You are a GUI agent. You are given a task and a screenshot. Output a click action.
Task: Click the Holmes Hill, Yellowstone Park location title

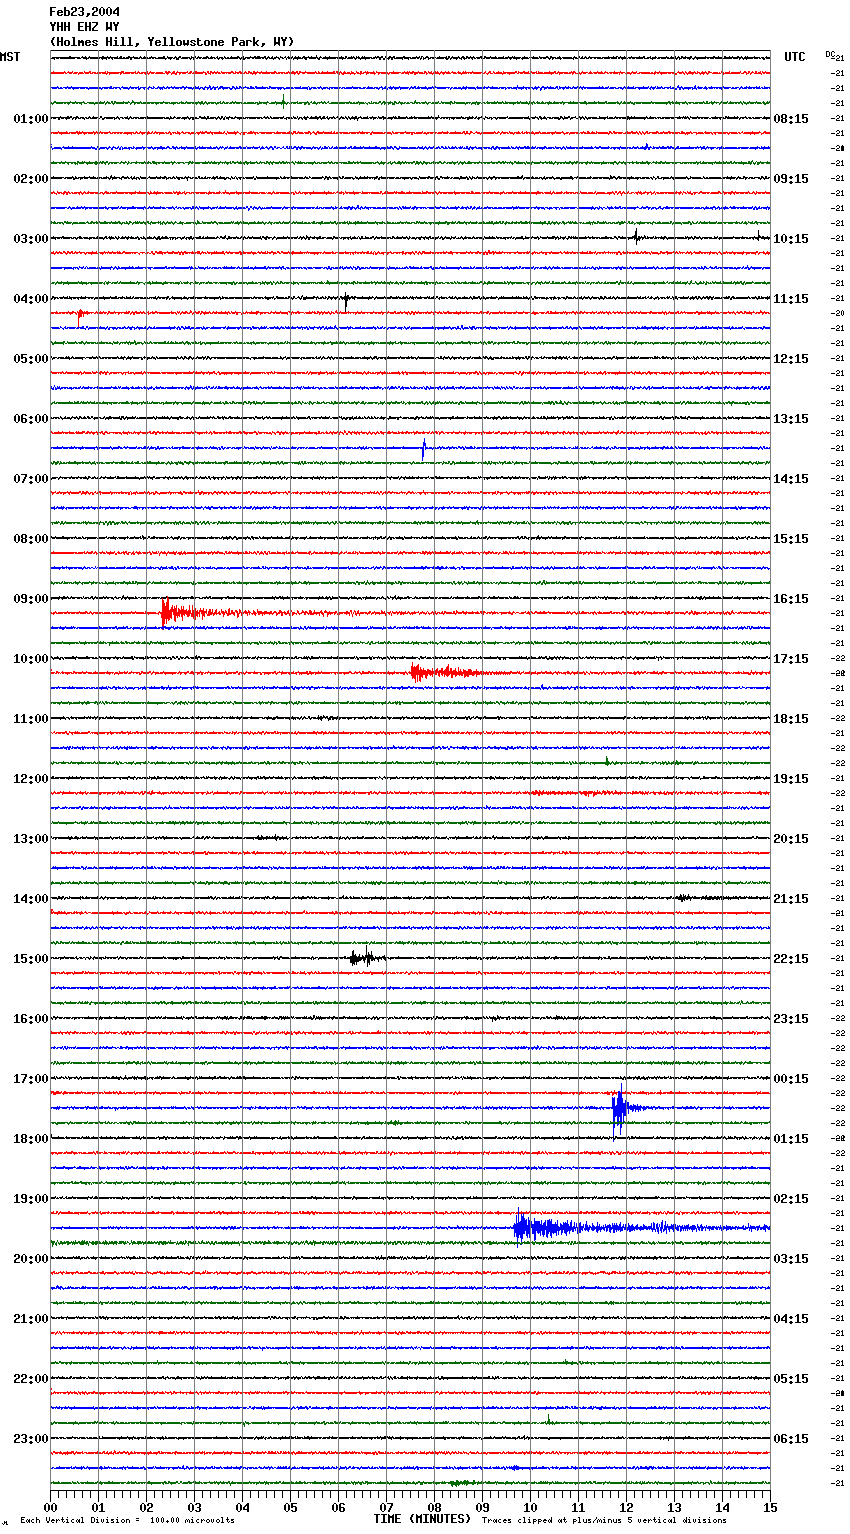(172, 42)
